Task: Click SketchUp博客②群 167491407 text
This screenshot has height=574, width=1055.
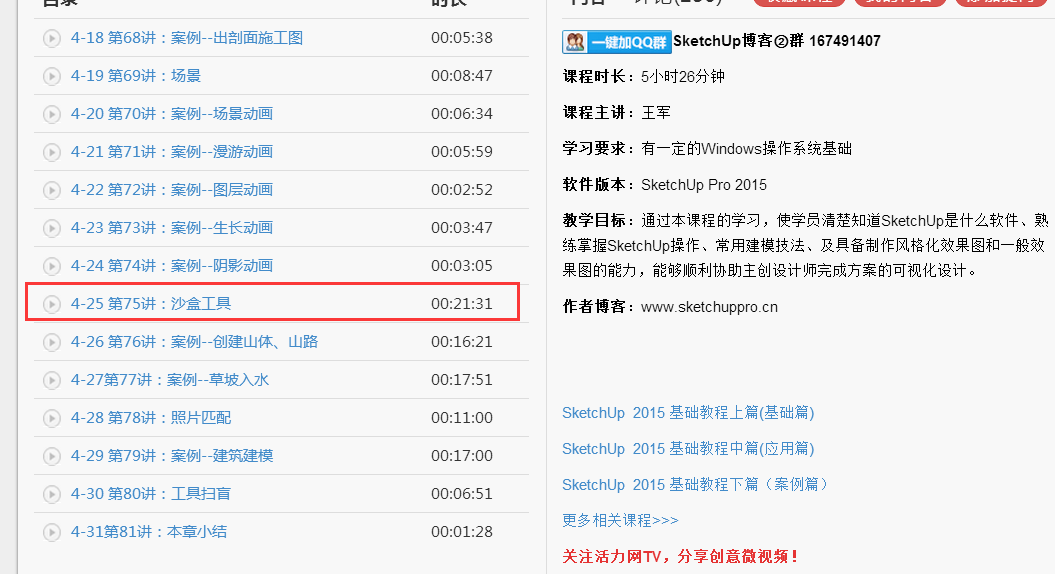Action: click(x=776, y=41)
